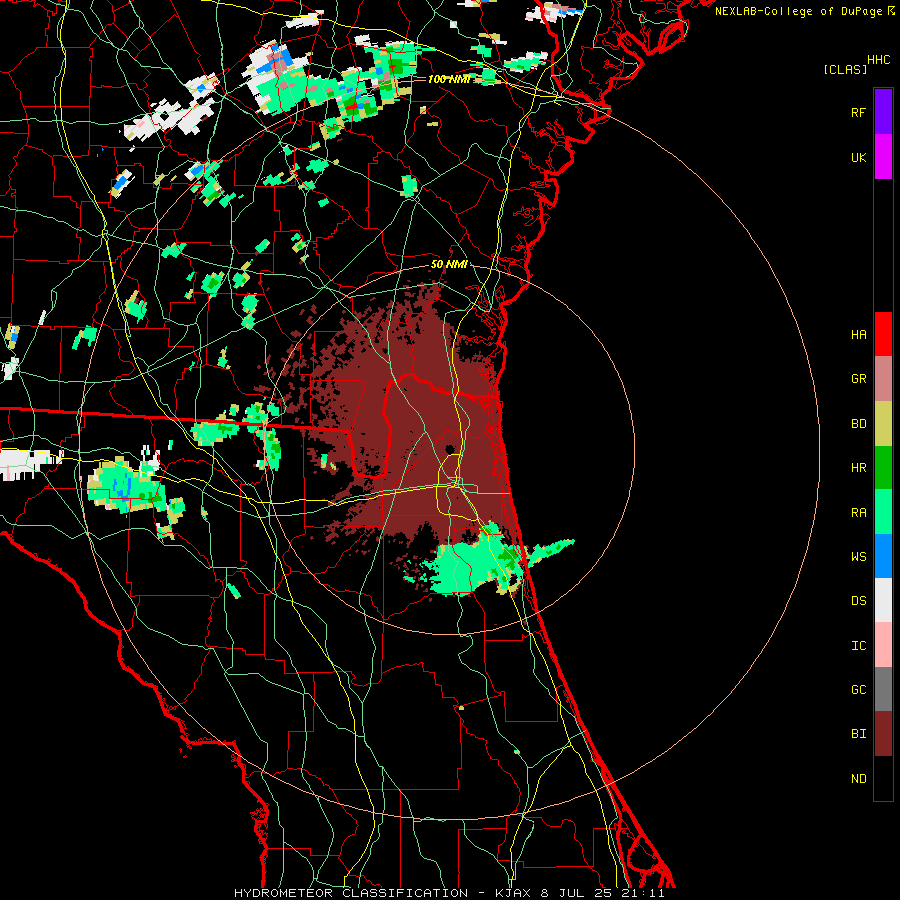Click the "HR" legend label

tap(858, 468)
